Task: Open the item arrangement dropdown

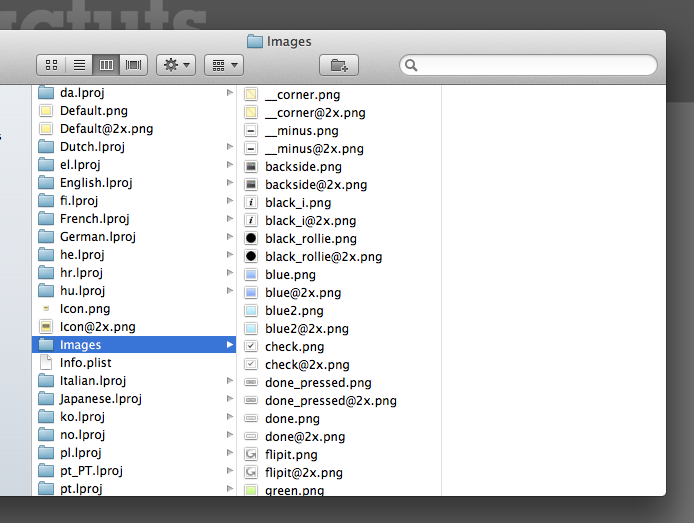Action: (x=224, y=65)
